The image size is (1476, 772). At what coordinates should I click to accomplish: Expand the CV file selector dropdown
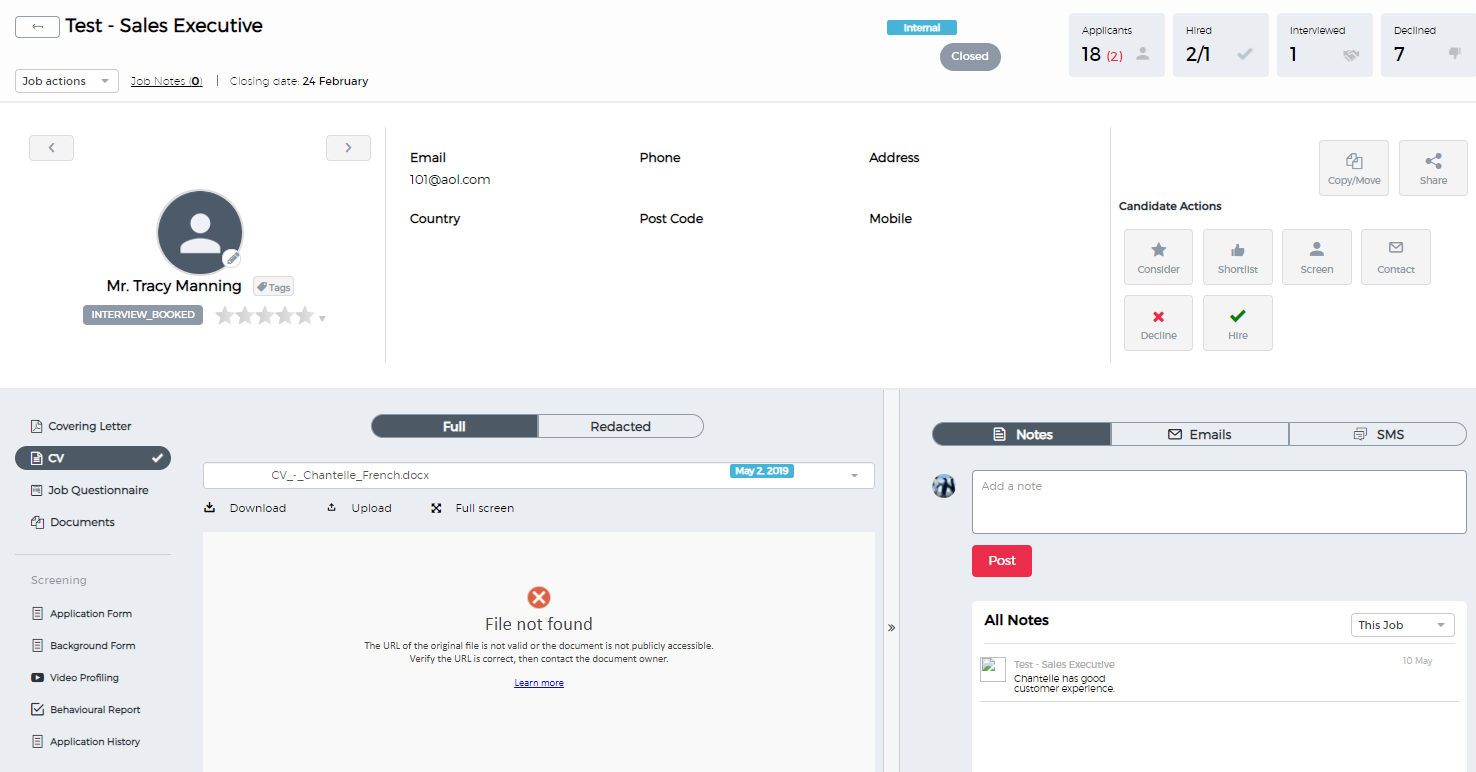coord(539,475)
